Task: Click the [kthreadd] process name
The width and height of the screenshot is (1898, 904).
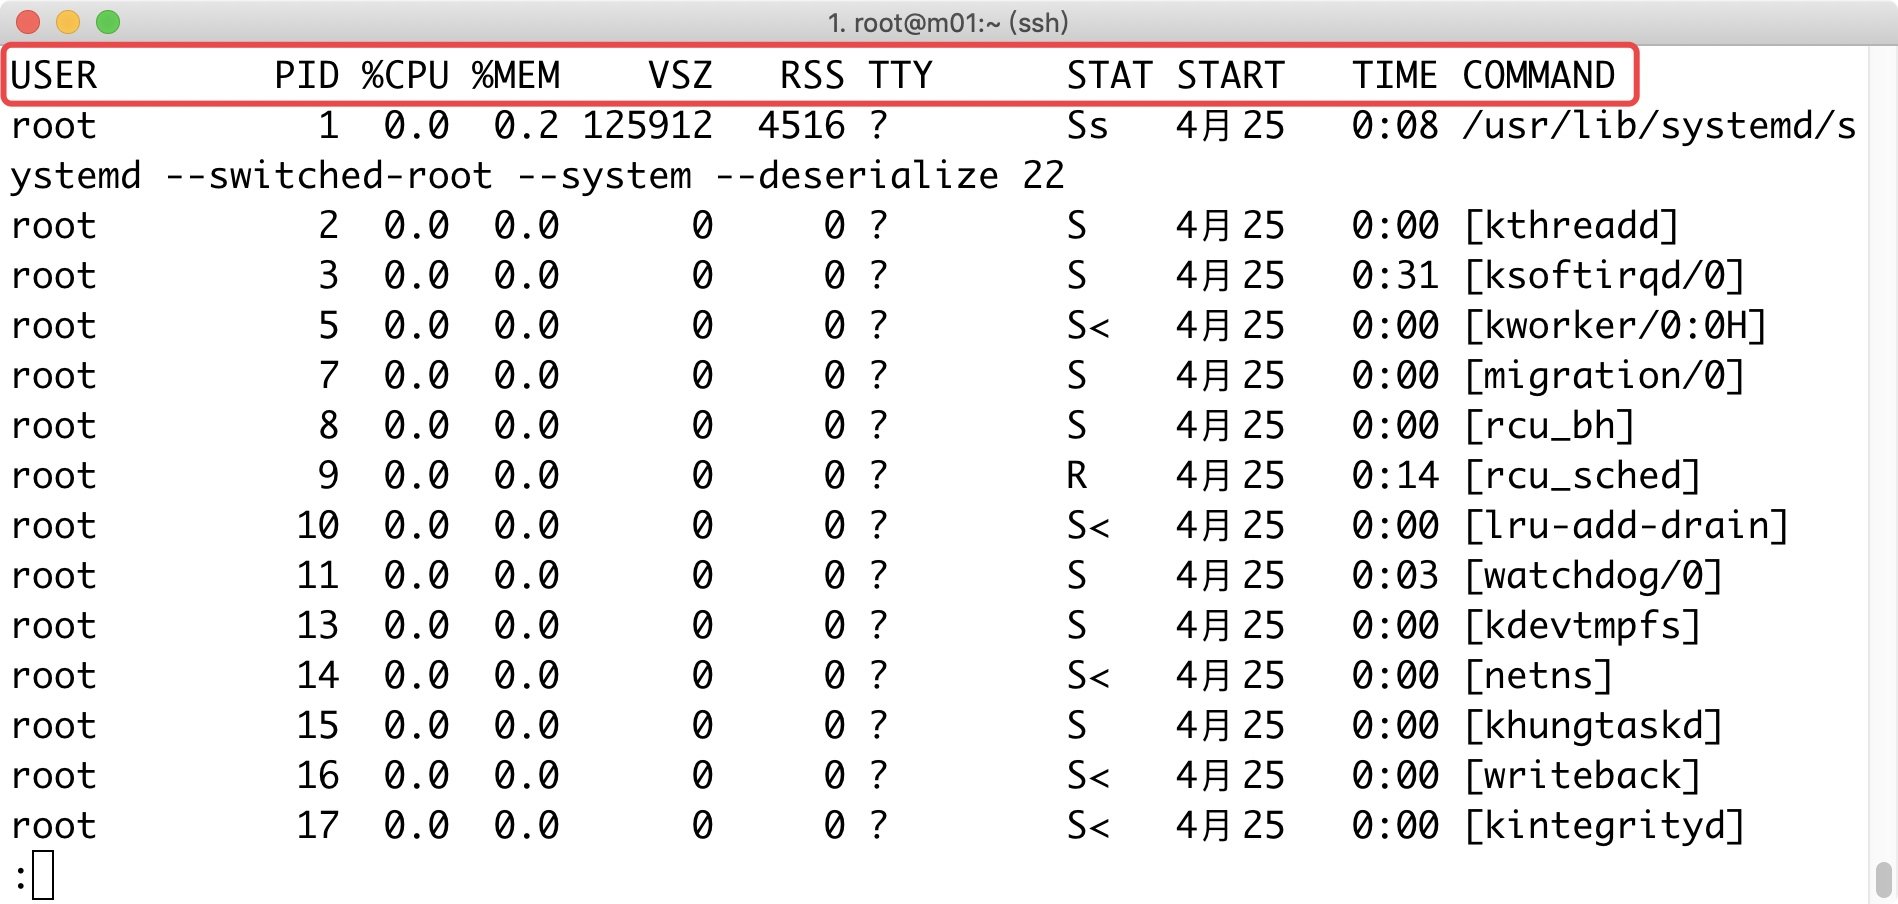Action: [x=1572, y=226]
